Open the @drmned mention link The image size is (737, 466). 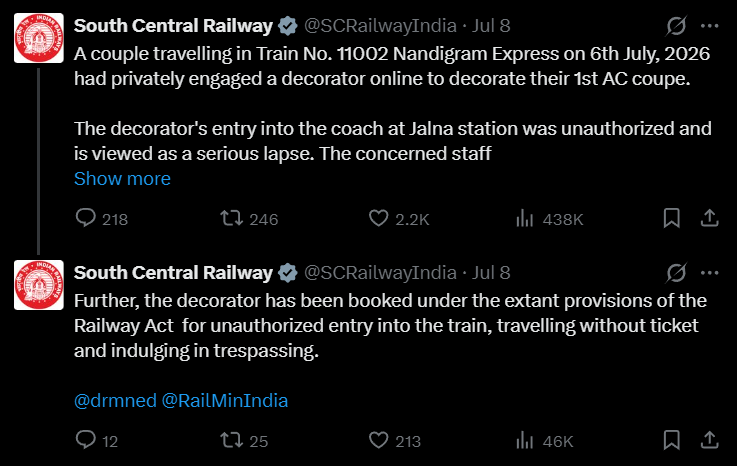point(115,401)
